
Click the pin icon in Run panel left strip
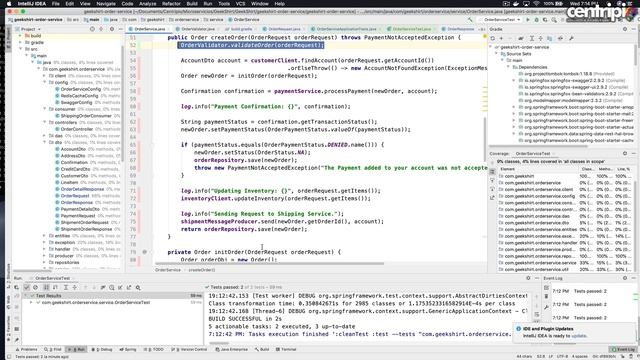point(17,340)
